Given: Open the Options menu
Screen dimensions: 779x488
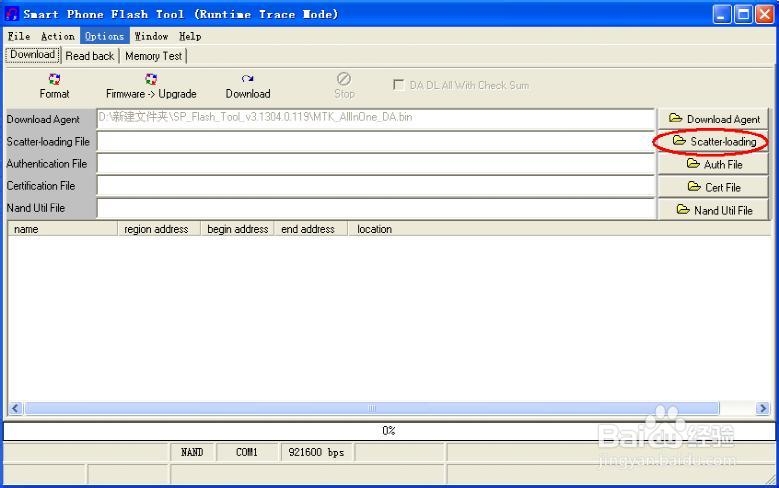Looking at the screenshot, I should point(104,36).
